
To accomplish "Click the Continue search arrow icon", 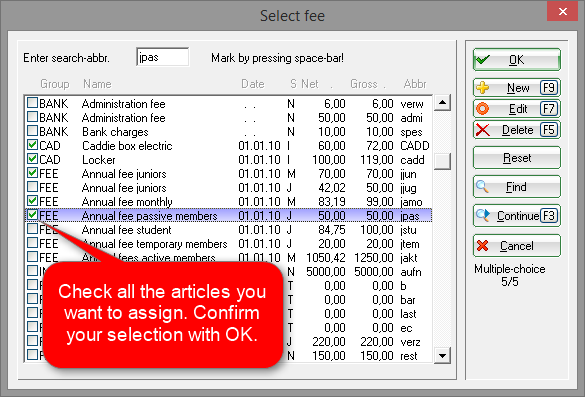I will point(483,215).
